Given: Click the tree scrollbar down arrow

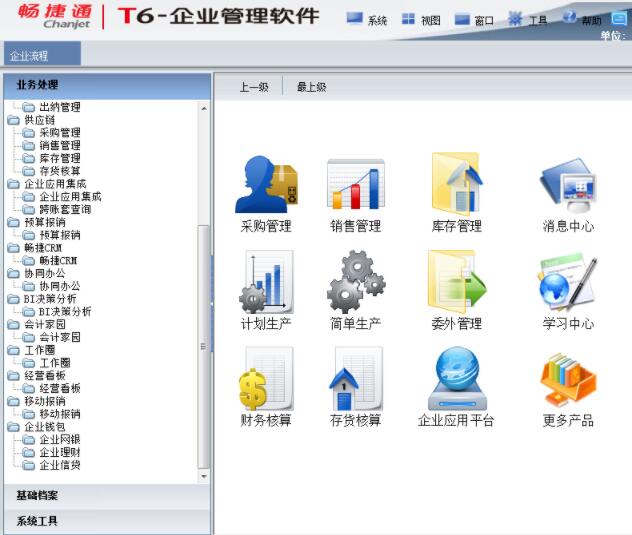Looking at the screenshot, I should click(x=204, y=476).
